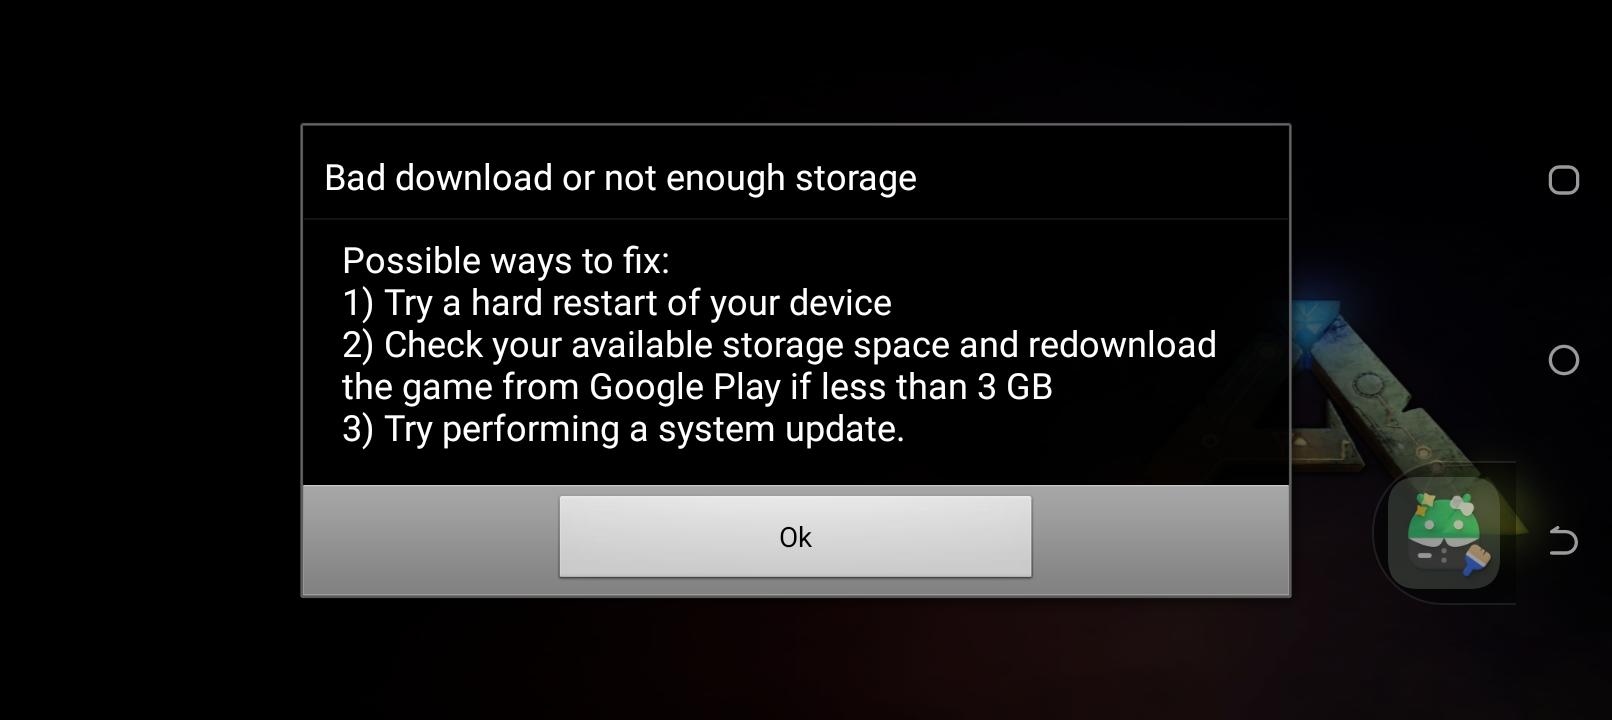Tap the gray bar left of Ok

tap(431, 540)
